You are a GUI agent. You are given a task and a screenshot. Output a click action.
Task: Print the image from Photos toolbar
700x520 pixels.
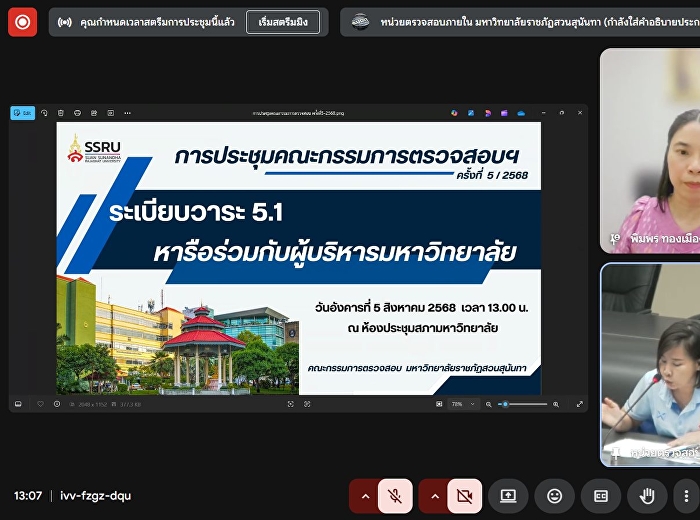coord(77,113)
